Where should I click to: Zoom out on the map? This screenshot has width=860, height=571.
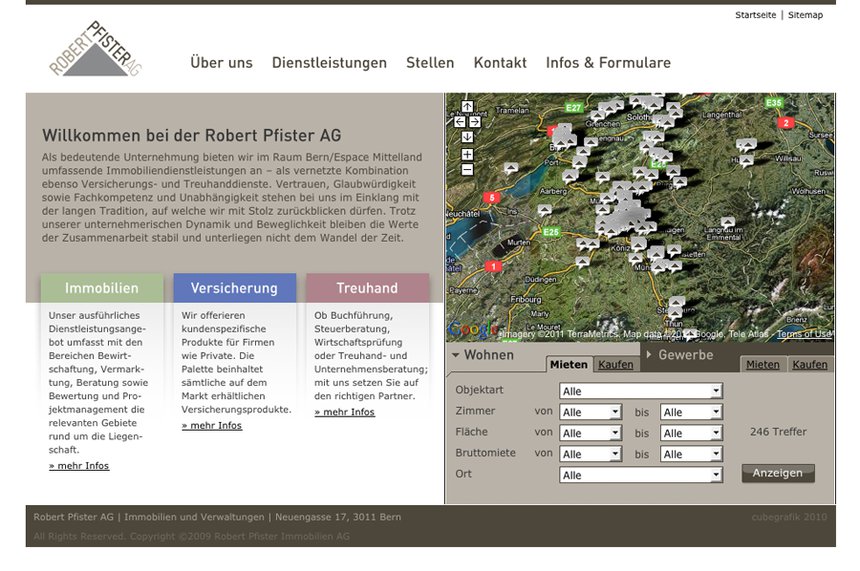tap(467, 170)
